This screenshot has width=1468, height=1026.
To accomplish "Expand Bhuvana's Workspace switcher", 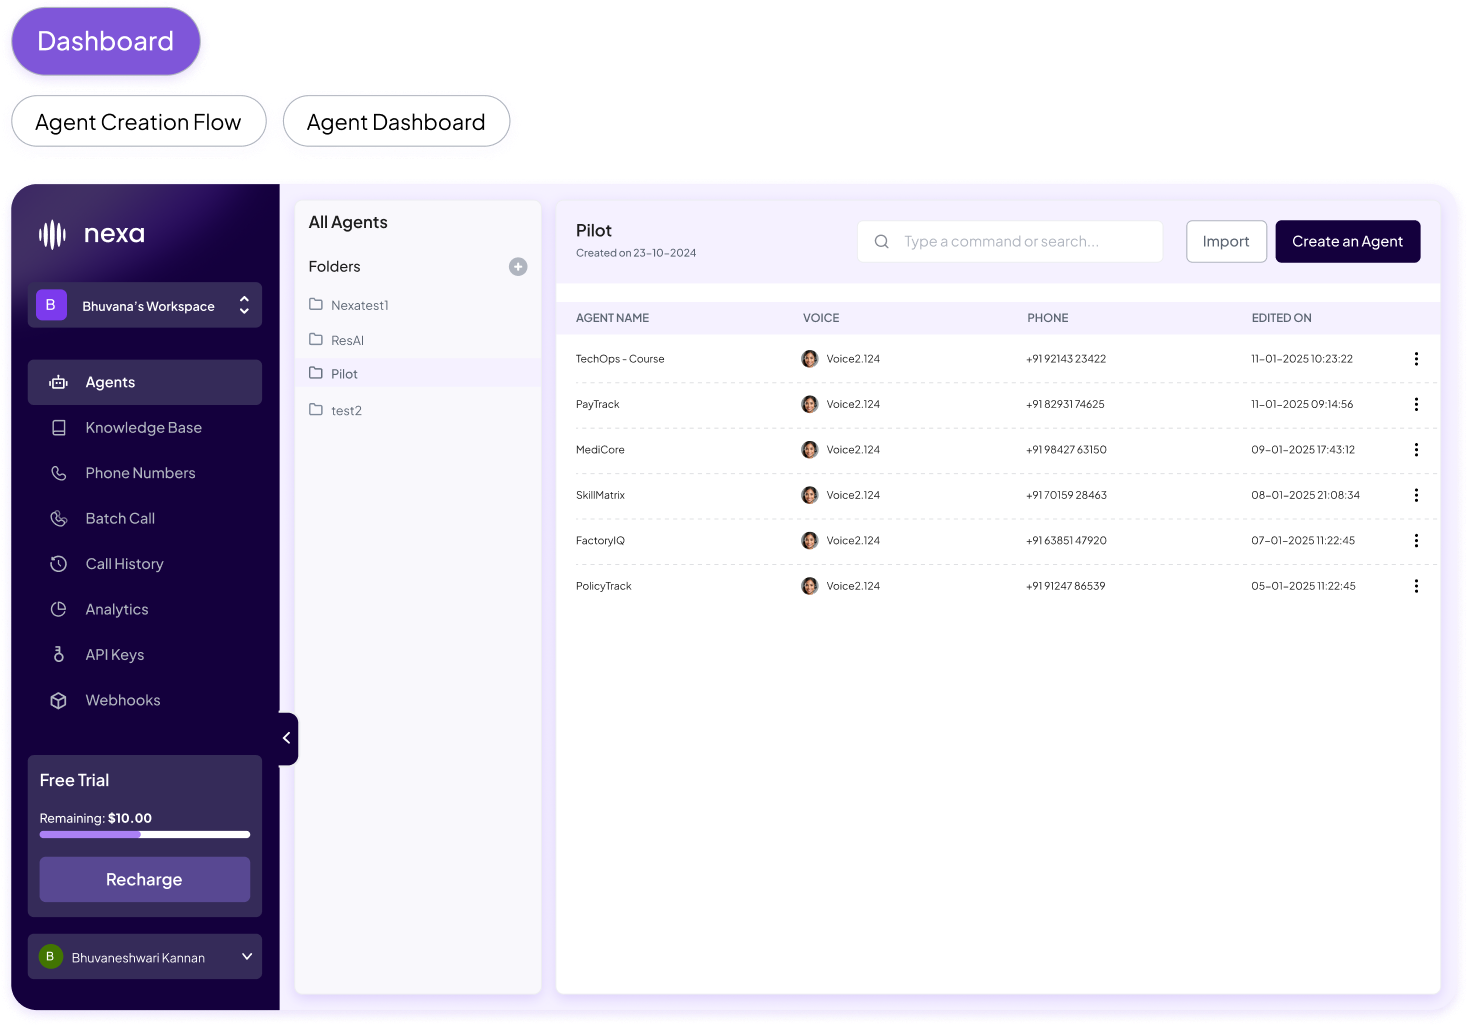I will pyautogui.click(x=145, y=305).
